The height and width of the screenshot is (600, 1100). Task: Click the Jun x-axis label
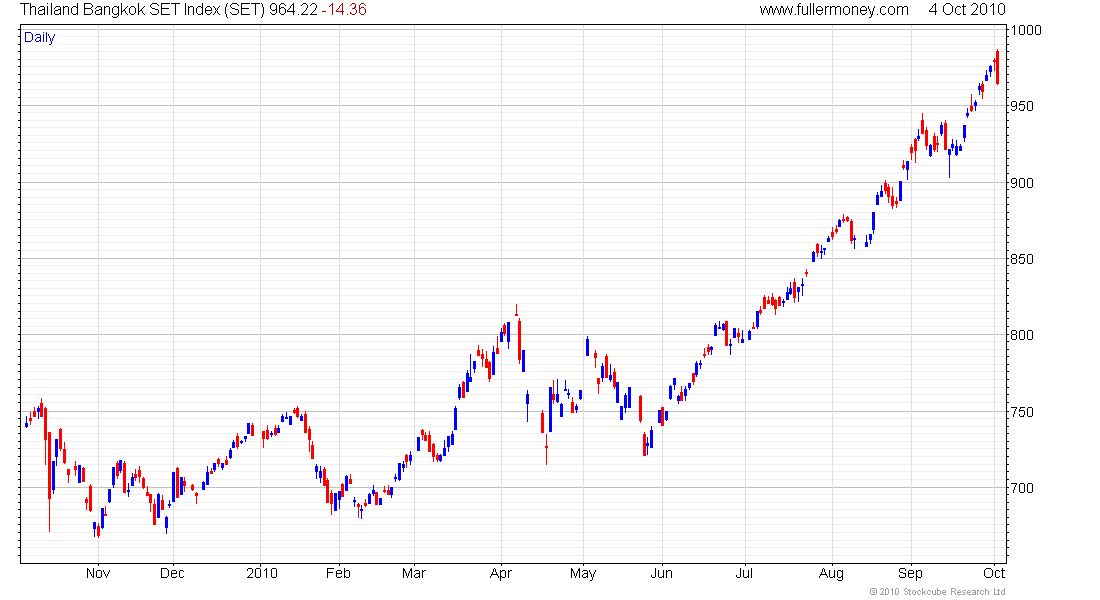coord(662,573)
